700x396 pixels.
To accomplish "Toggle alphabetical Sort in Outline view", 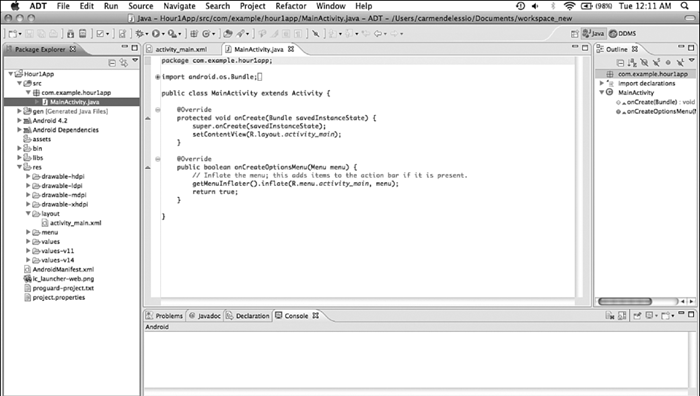I will pyautogui.click(x=632, y=63).
